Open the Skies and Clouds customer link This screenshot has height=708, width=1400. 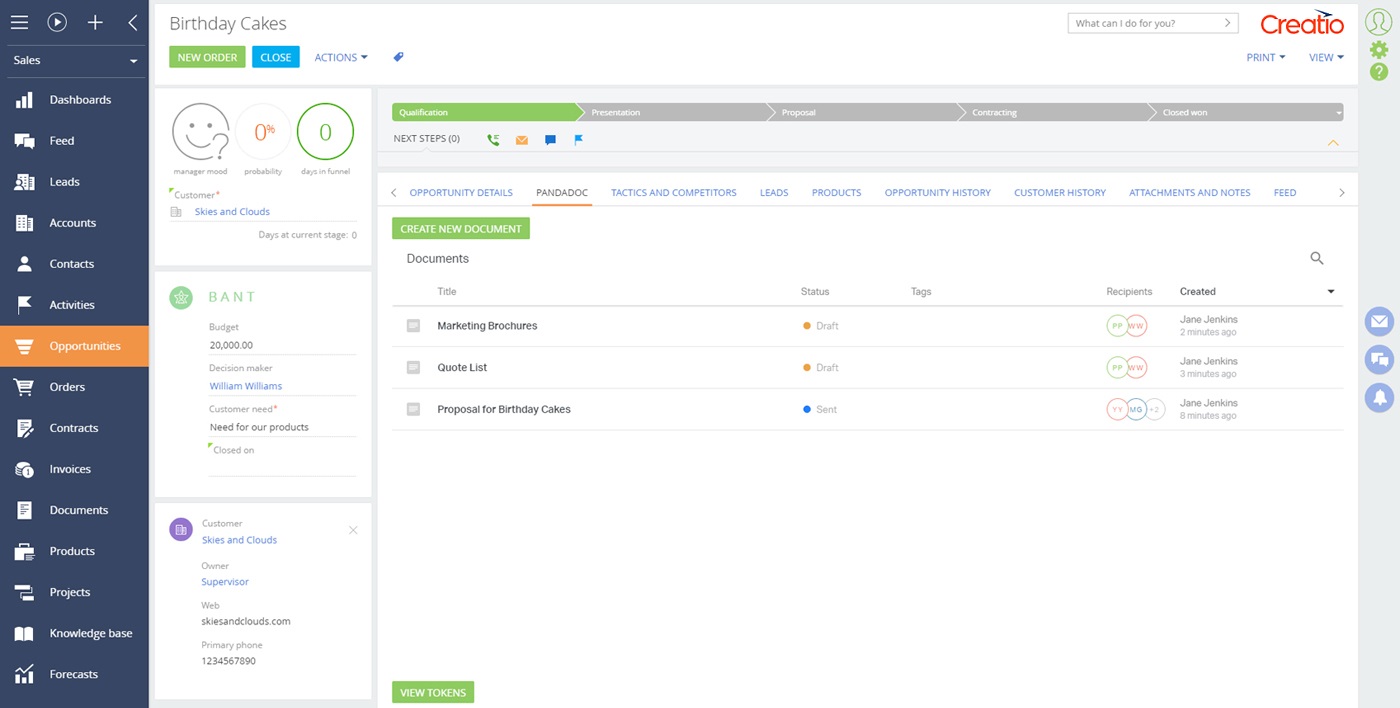[x=231, y=211]
